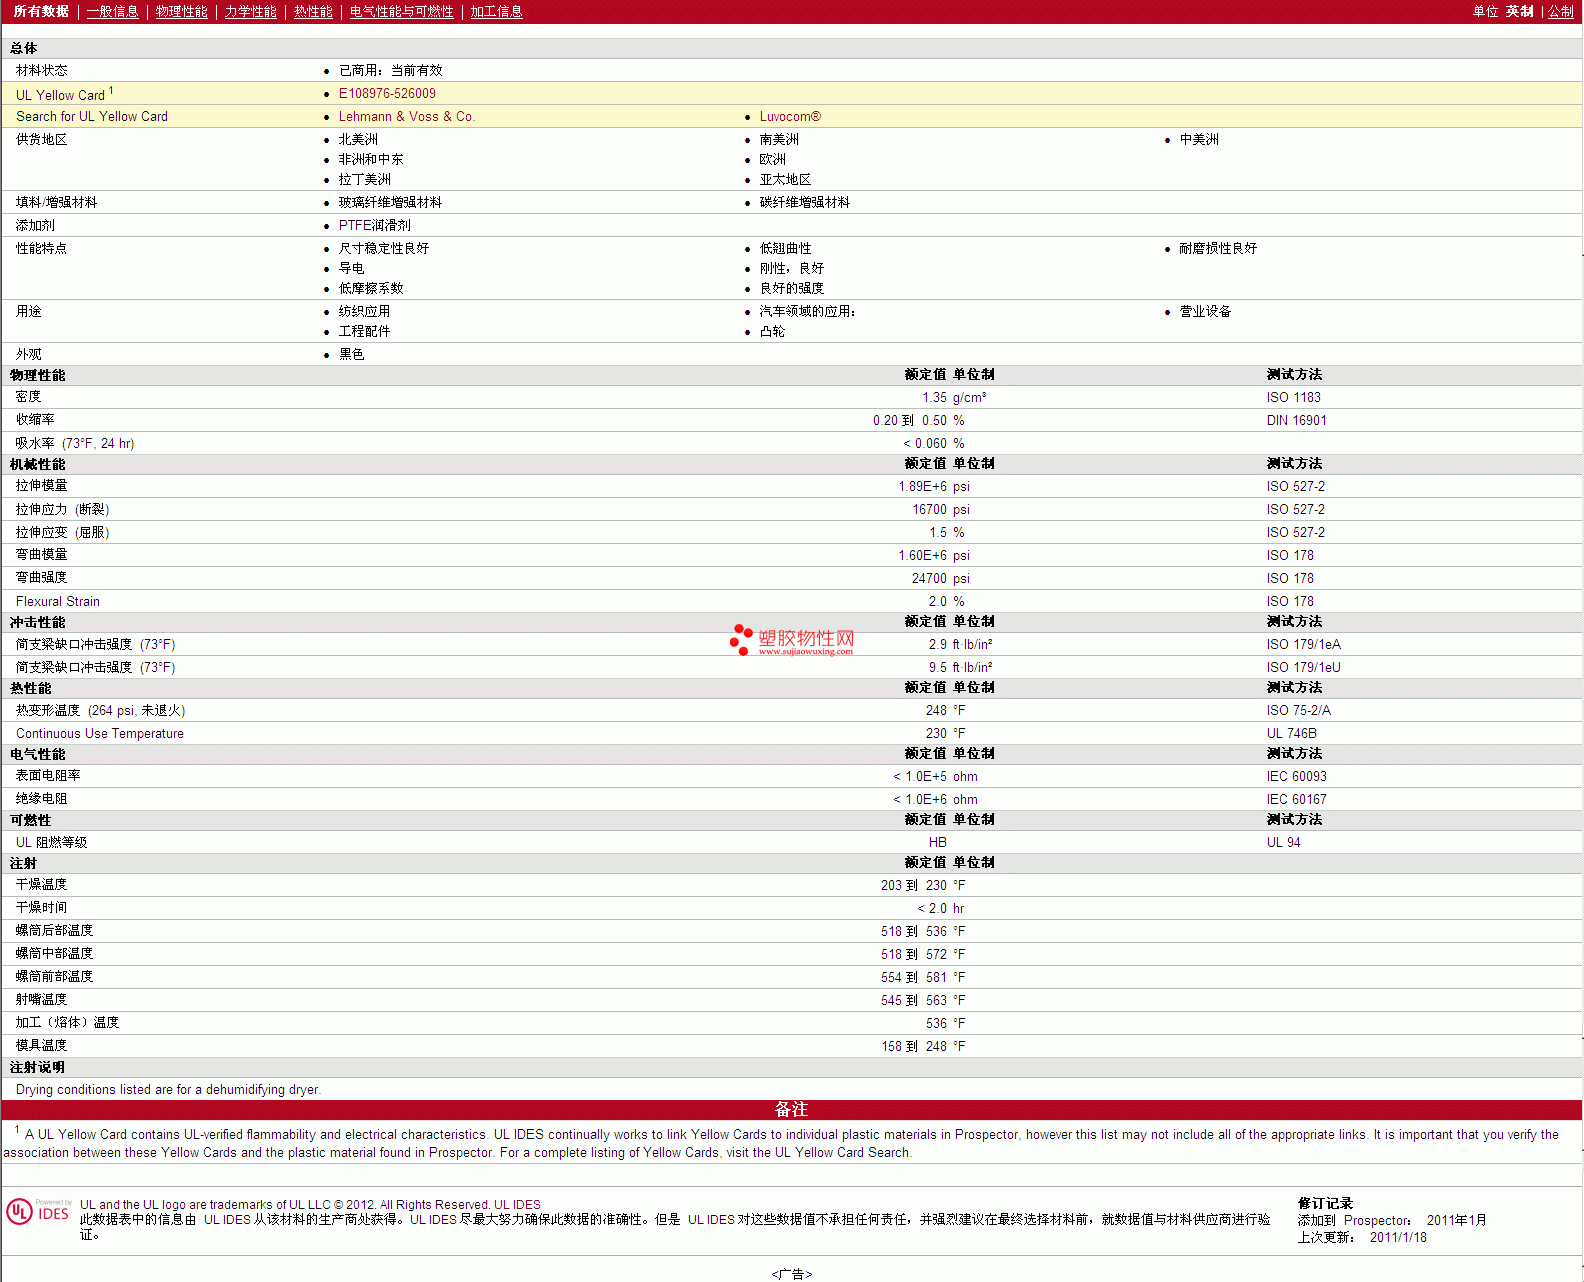This screenshot has height=1282, width=1584.
Task: Click the 备注 section header
Action: point(791,1109)
